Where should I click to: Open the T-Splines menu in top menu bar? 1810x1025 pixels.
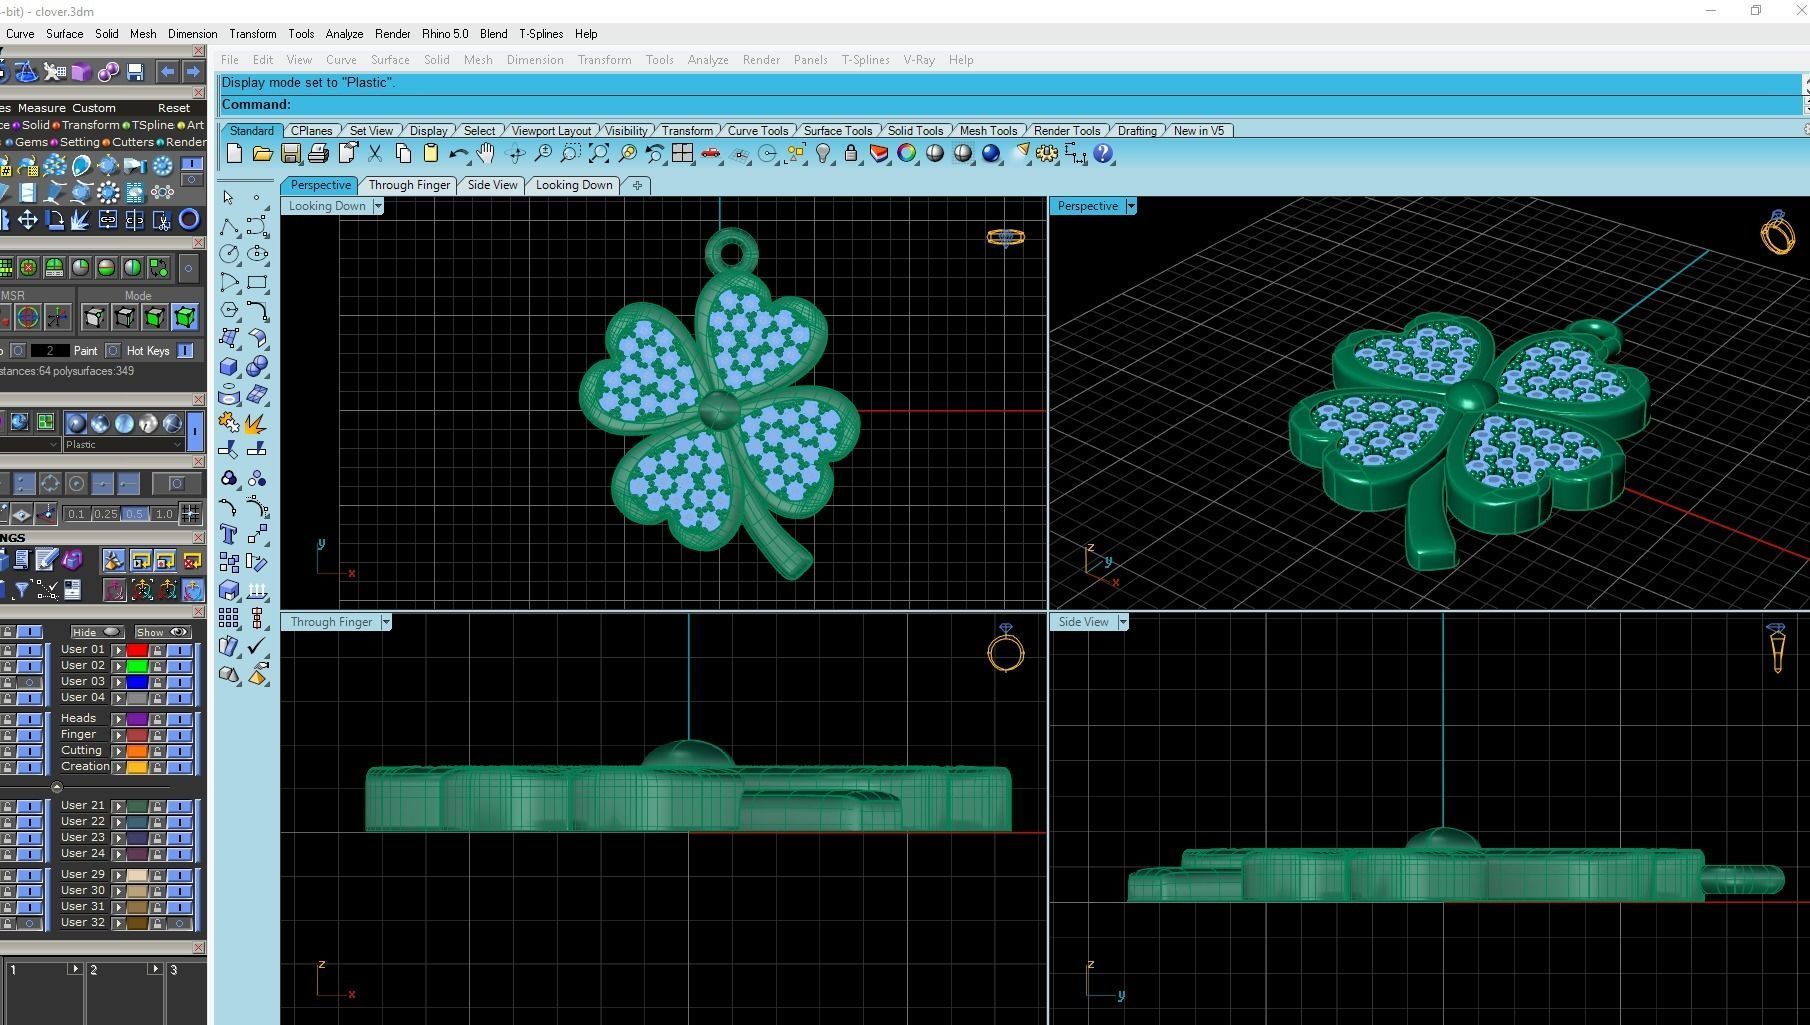coord(541,34)
